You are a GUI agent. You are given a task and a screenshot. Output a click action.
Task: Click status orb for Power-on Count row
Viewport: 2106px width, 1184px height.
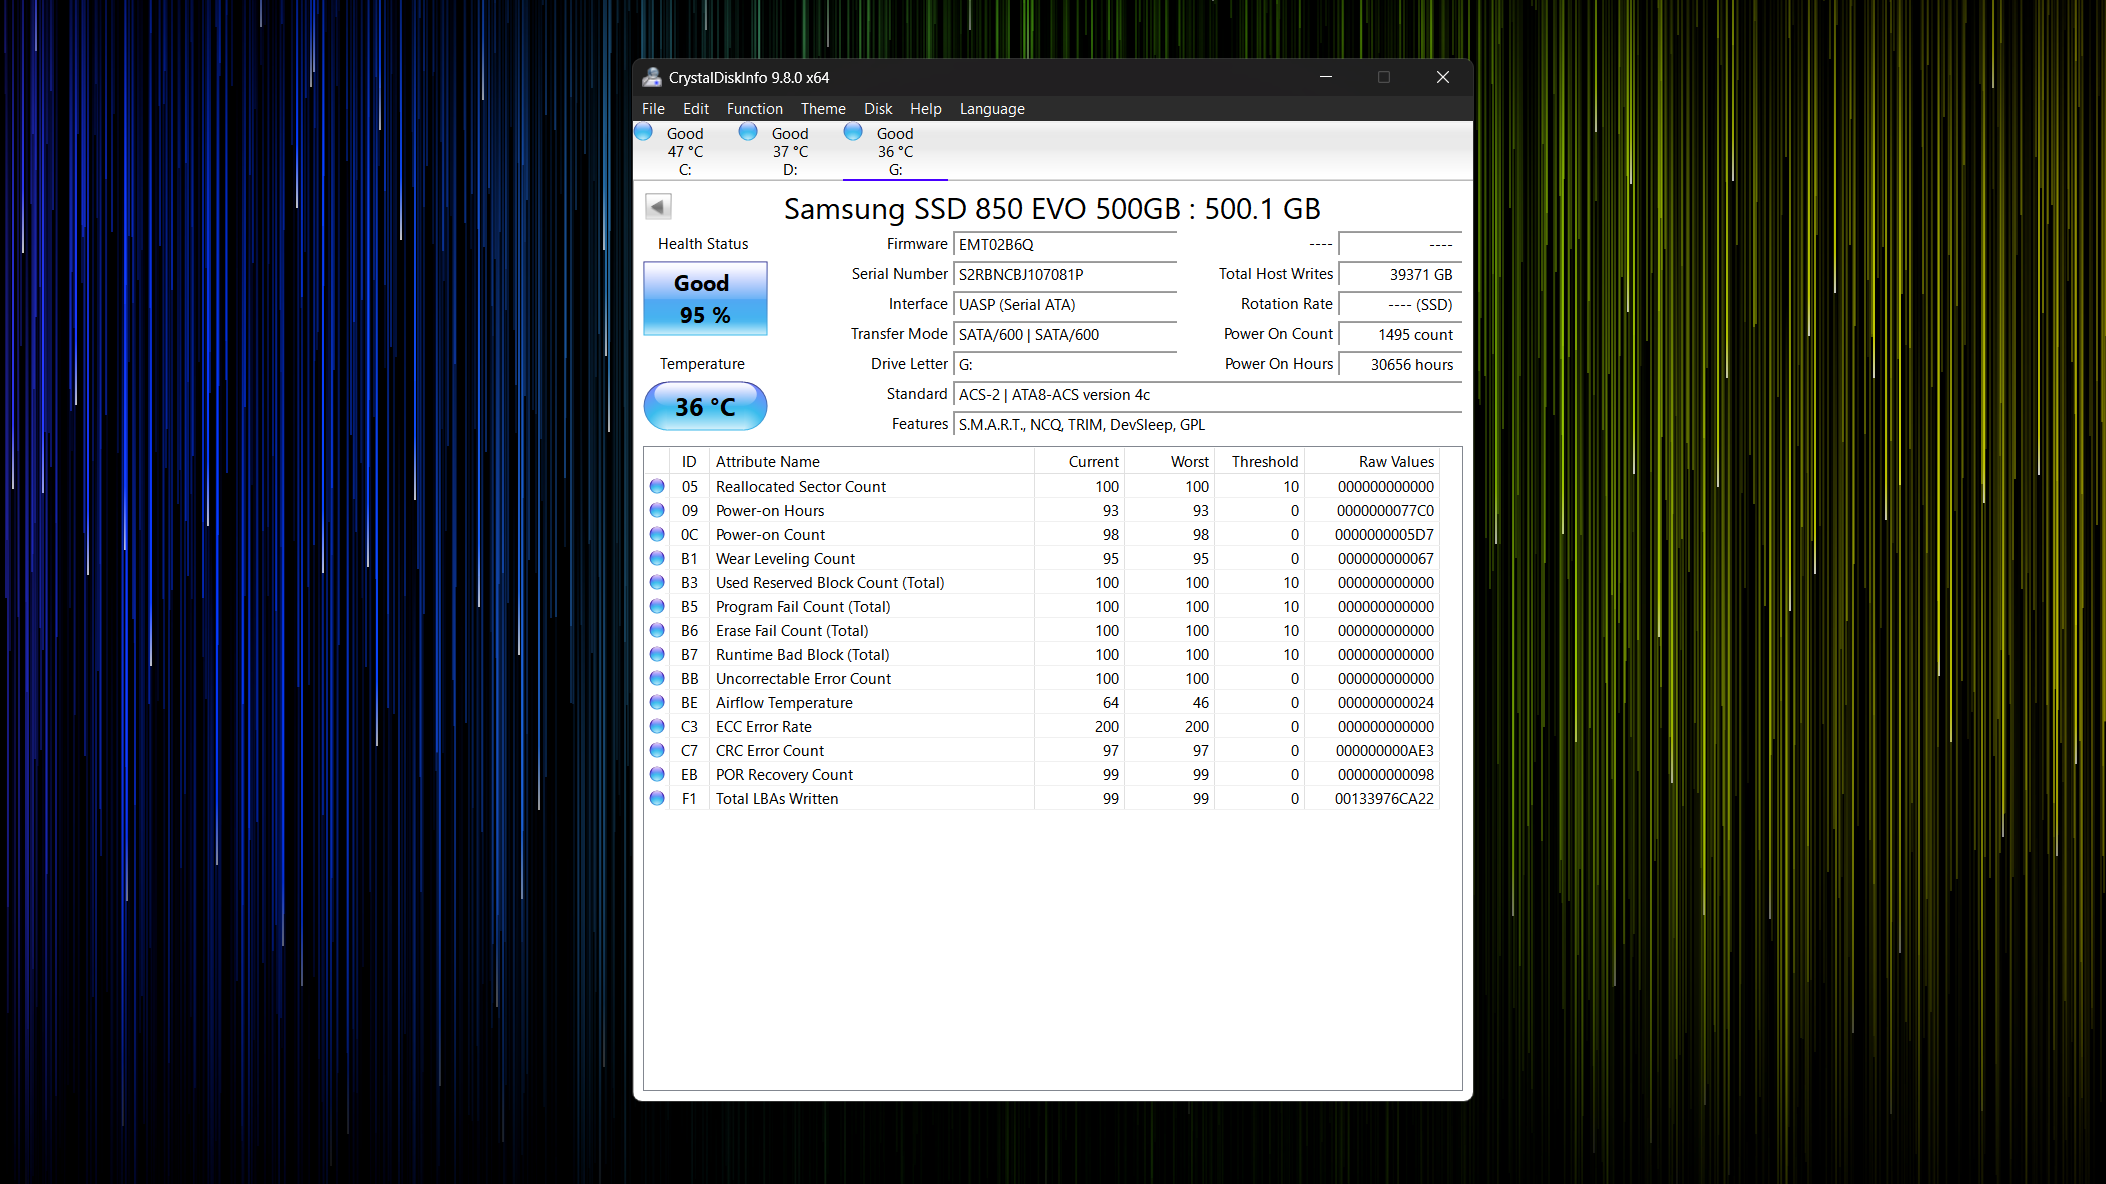click(x=657, y=534)
